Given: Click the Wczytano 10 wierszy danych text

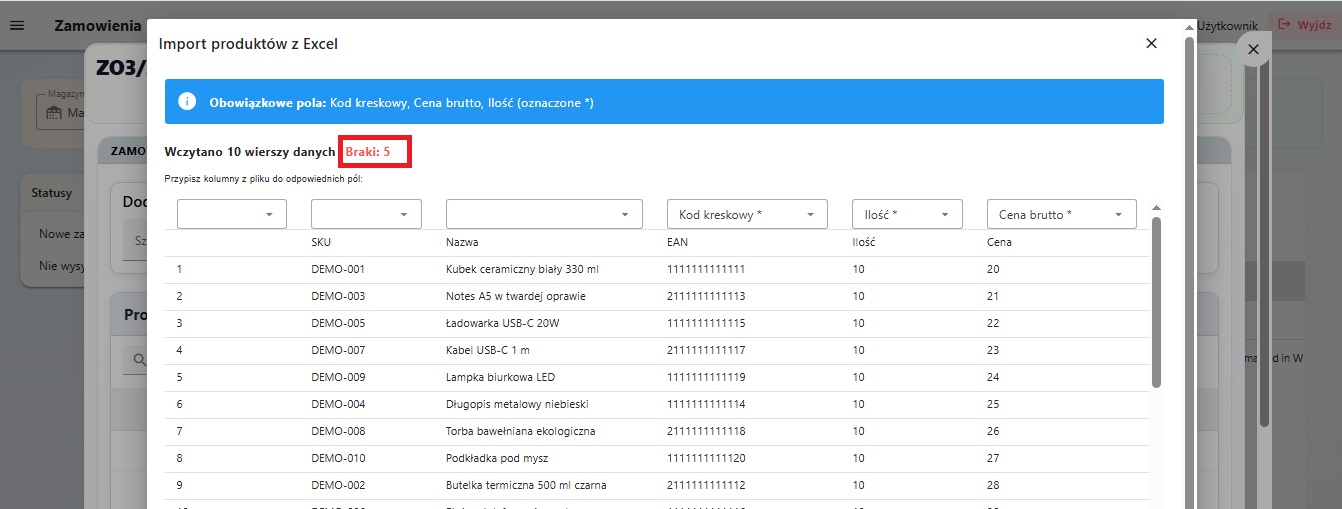Looking at the screenshot, I should click(x=250, y=152).
